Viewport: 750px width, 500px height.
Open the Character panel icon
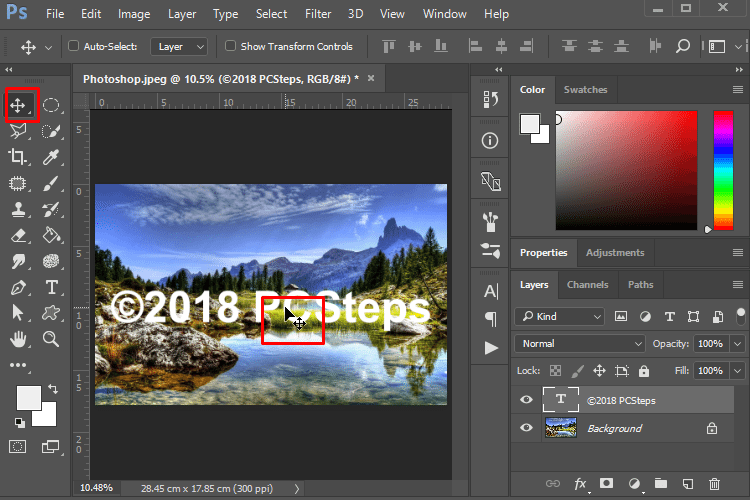pyautogui.click(x=491, y=291)
